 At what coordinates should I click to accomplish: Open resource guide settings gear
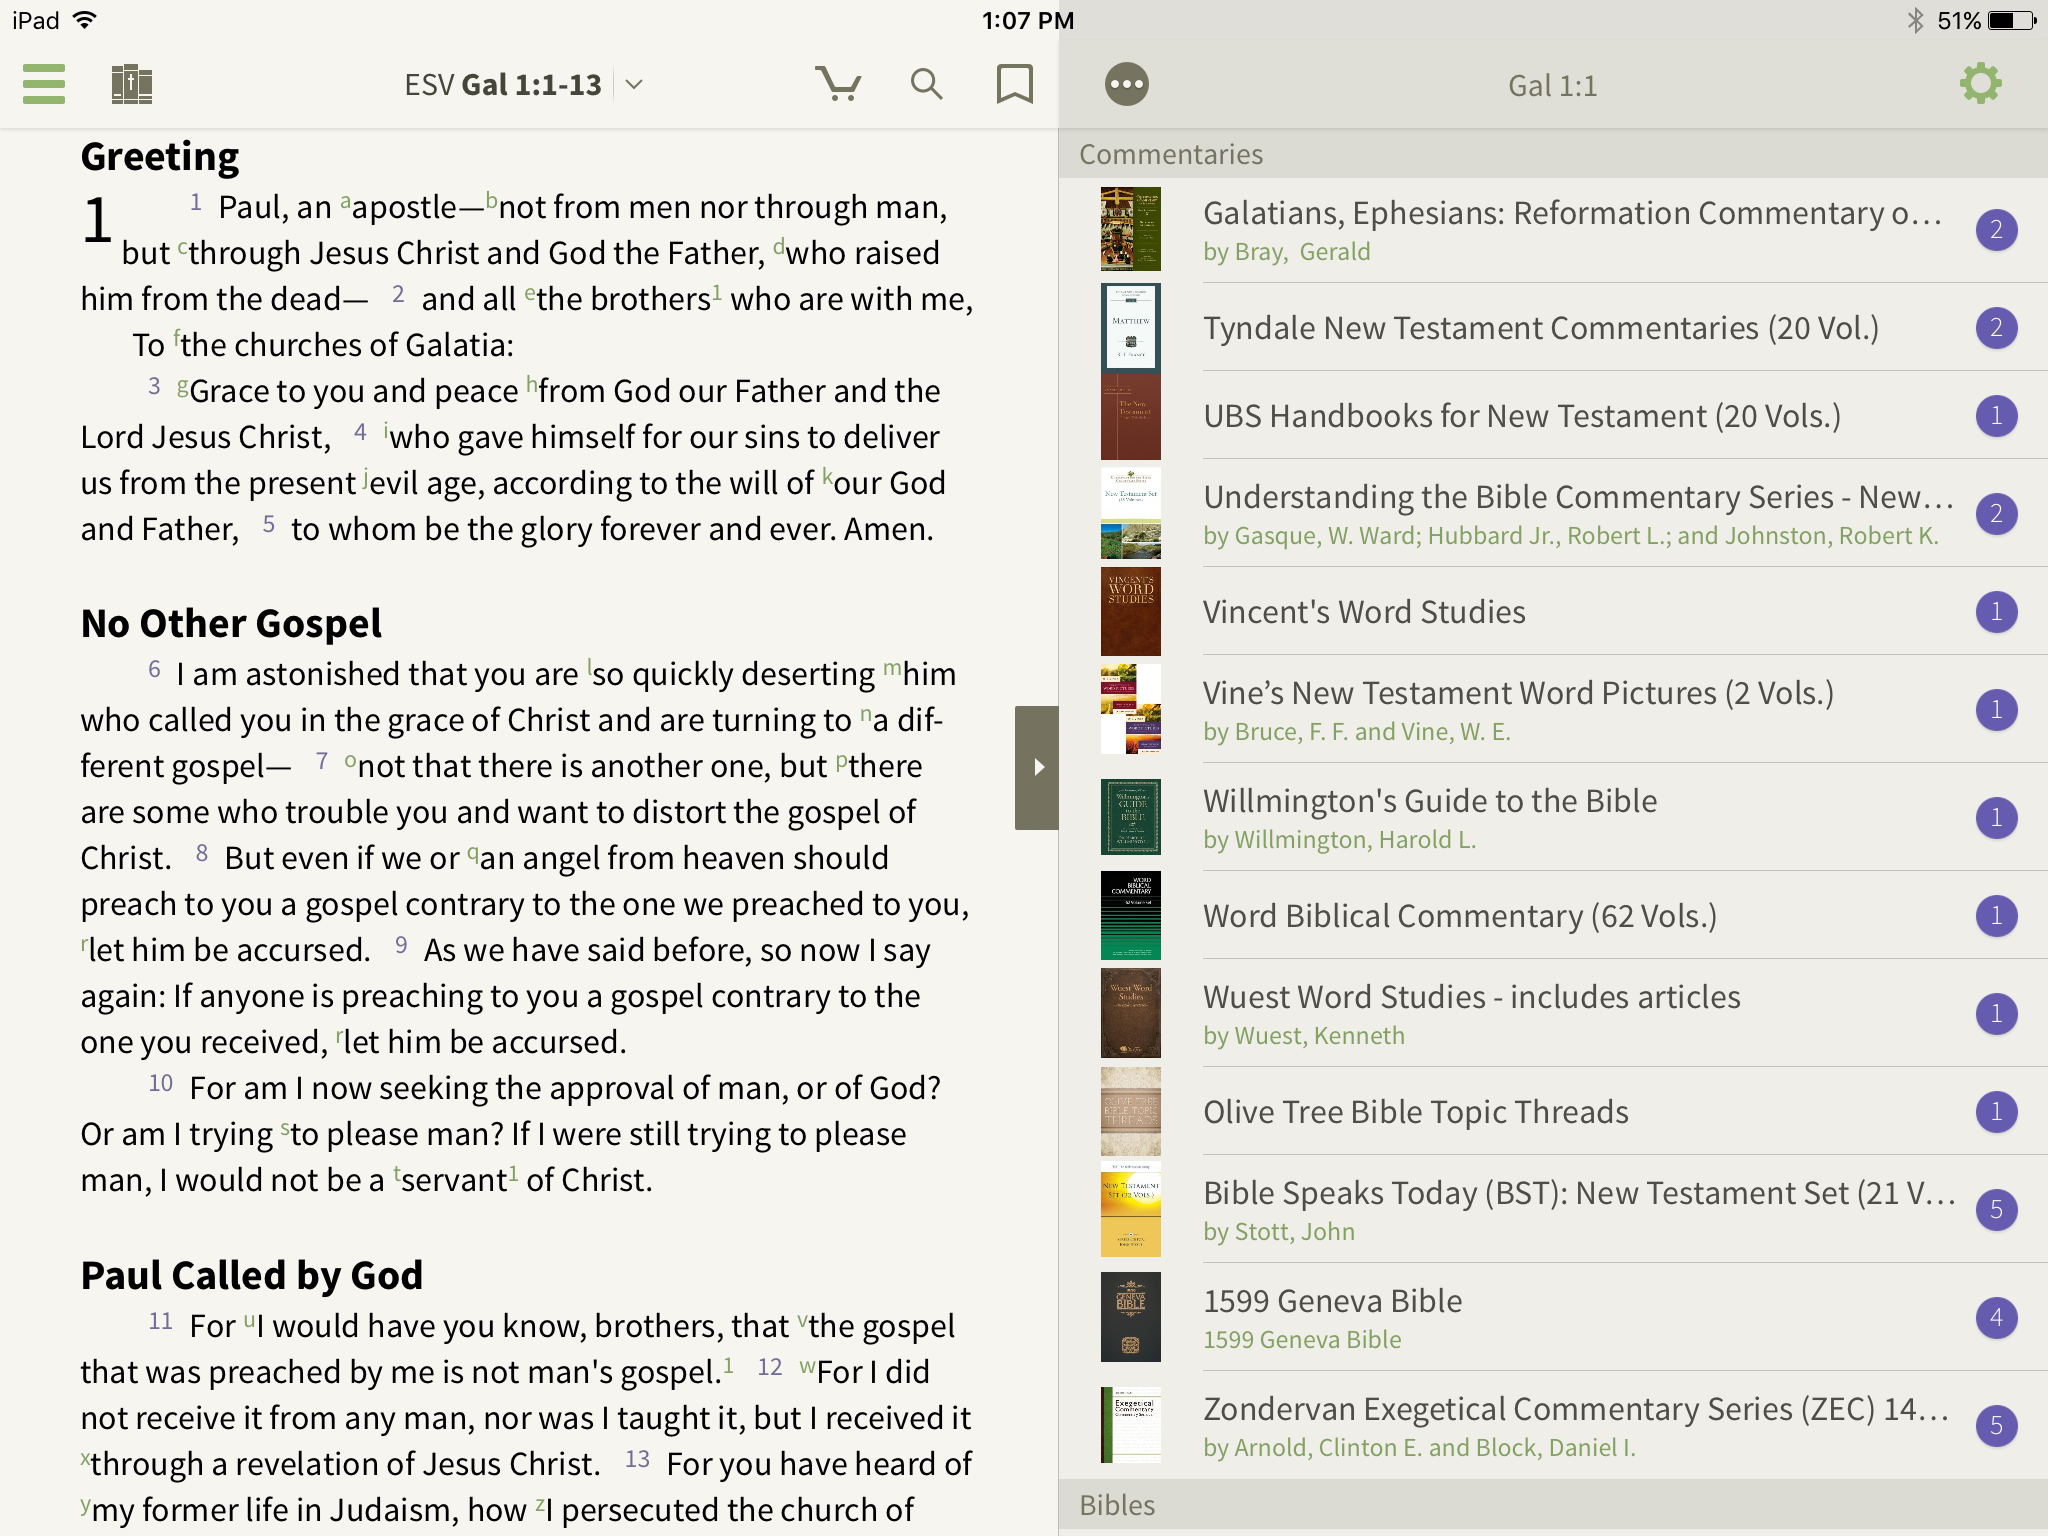coord(1980,84)
